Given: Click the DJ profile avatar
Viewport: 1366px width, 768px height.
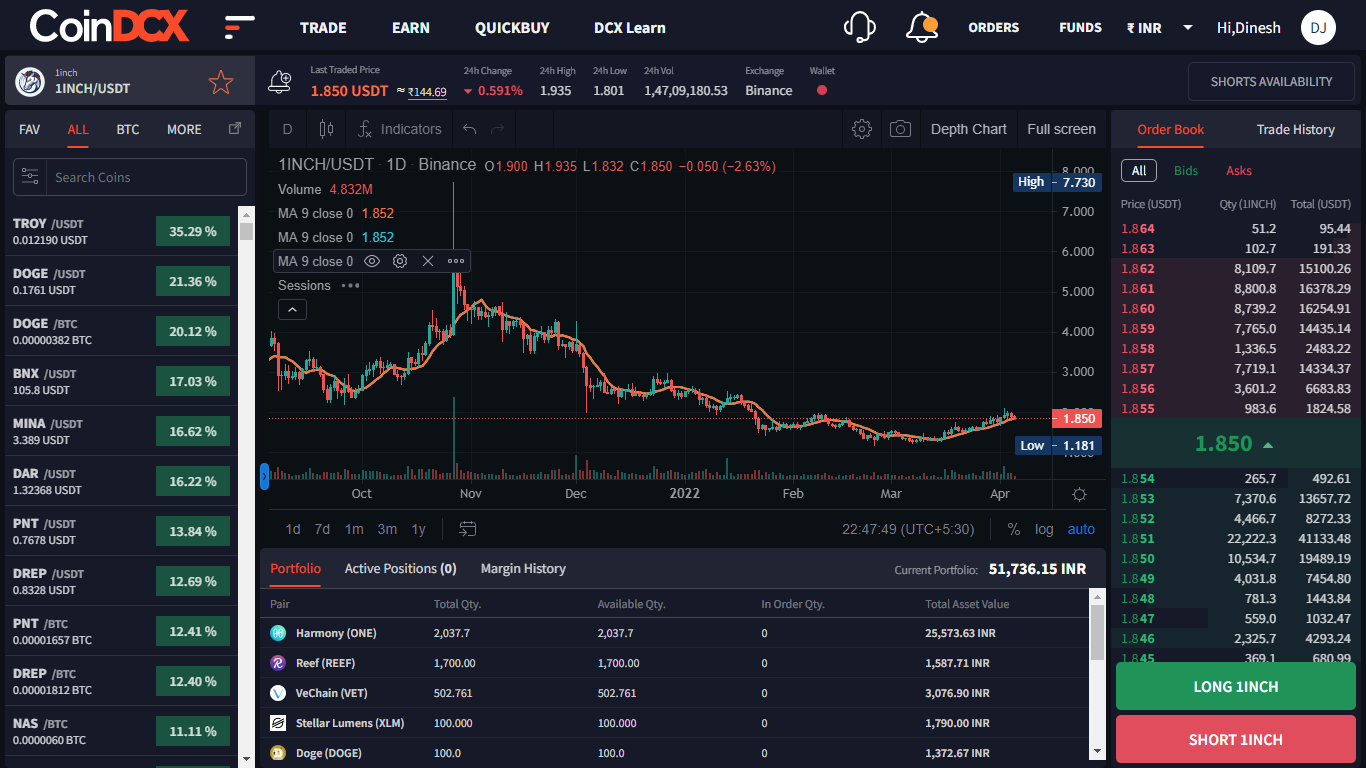Looking at the screenshot, I should [1318, 27].
